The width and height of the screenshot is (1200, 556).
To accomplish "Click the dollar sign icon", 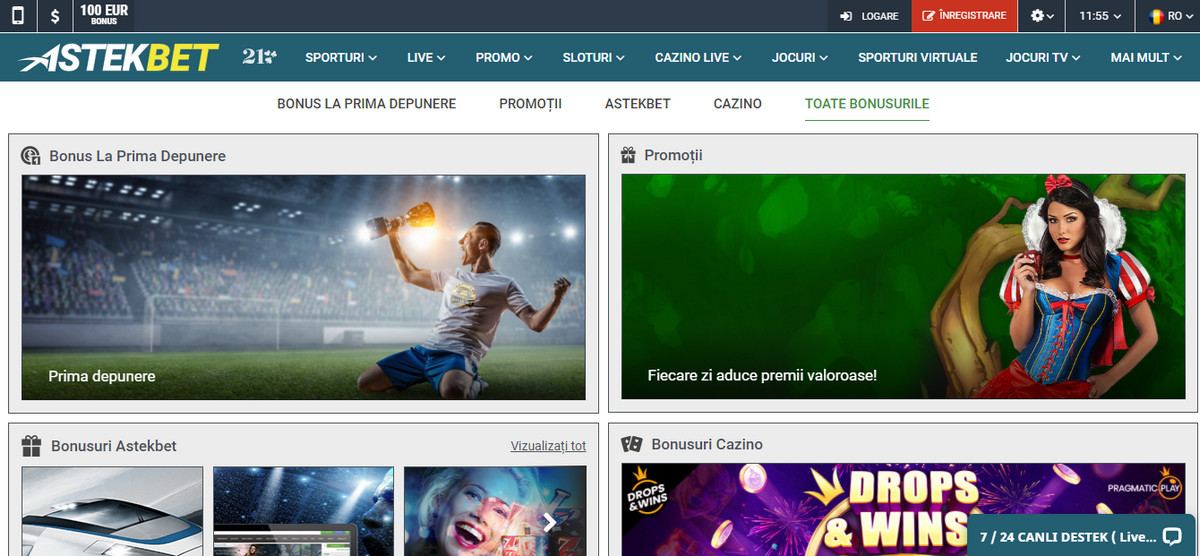I will 55,16.
